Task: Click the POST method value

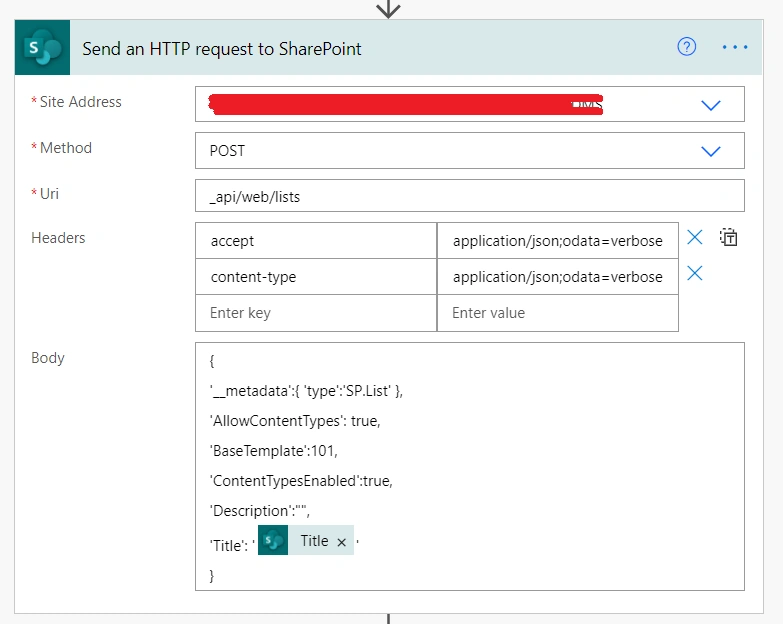Action: click(x=227, y=151)
